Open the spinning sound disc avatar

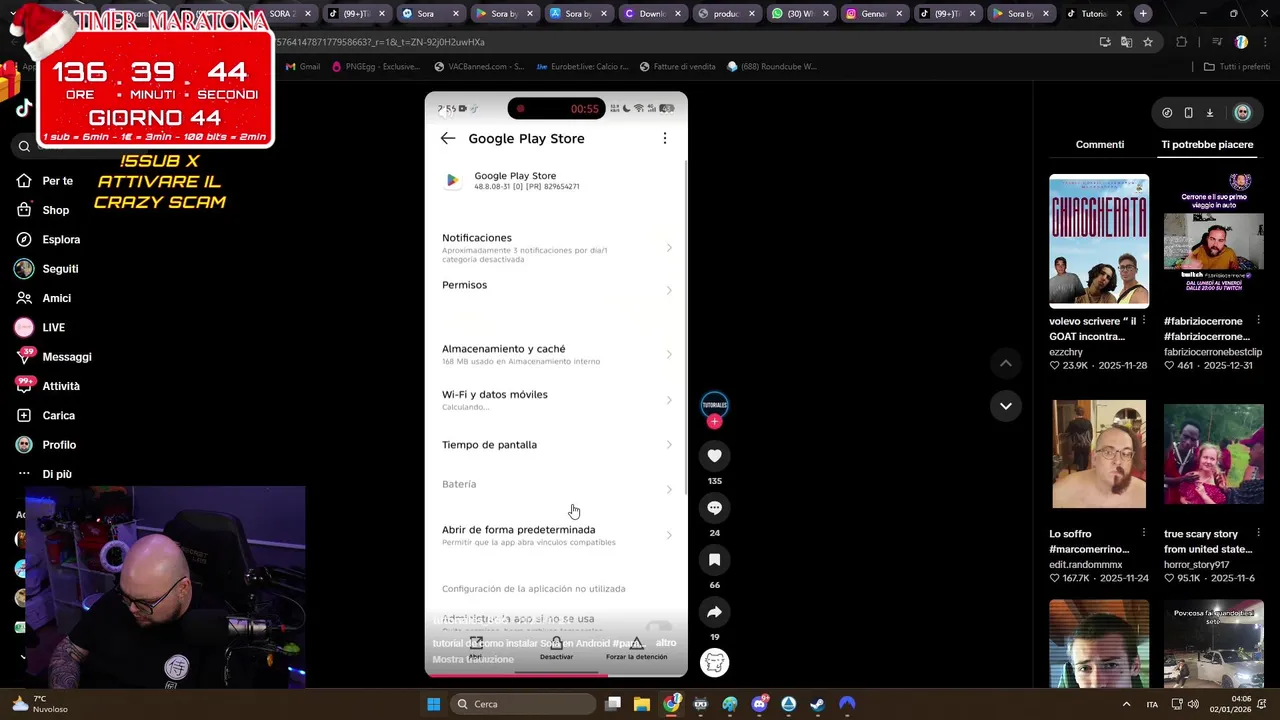[x=714, y=662]
